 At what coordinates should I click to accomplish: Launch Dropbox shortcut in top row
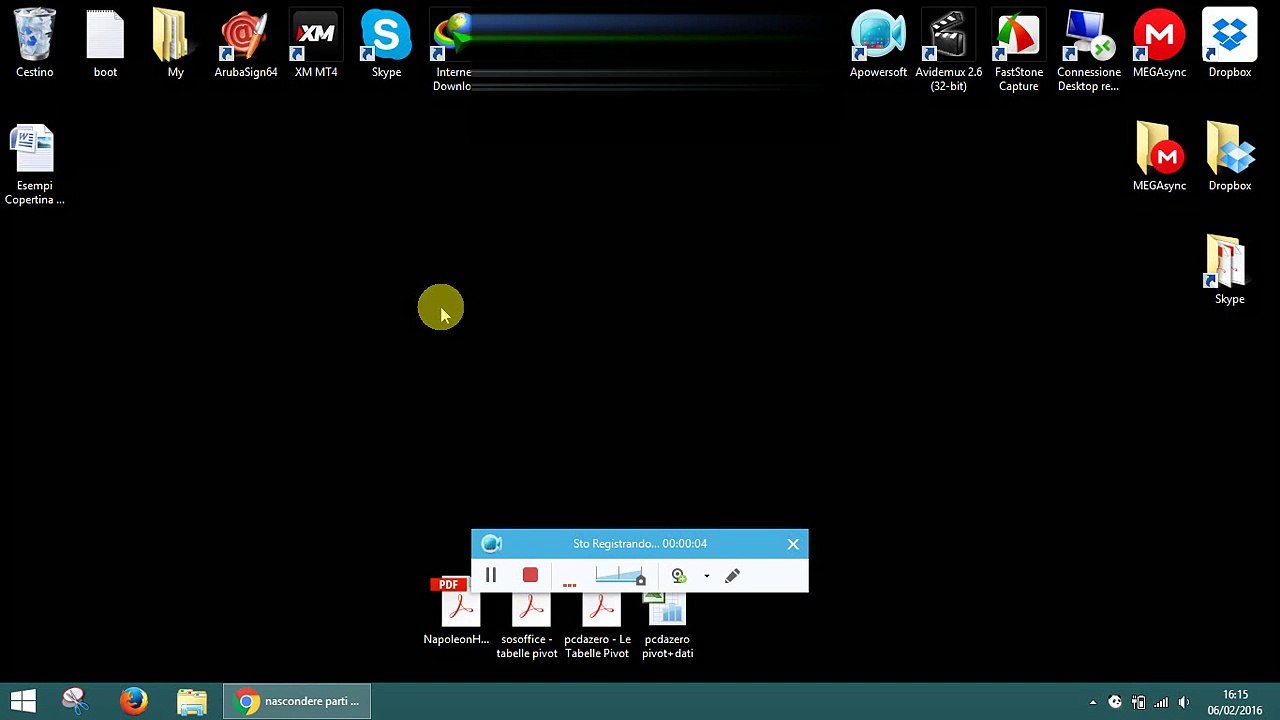pos(1229,44)
